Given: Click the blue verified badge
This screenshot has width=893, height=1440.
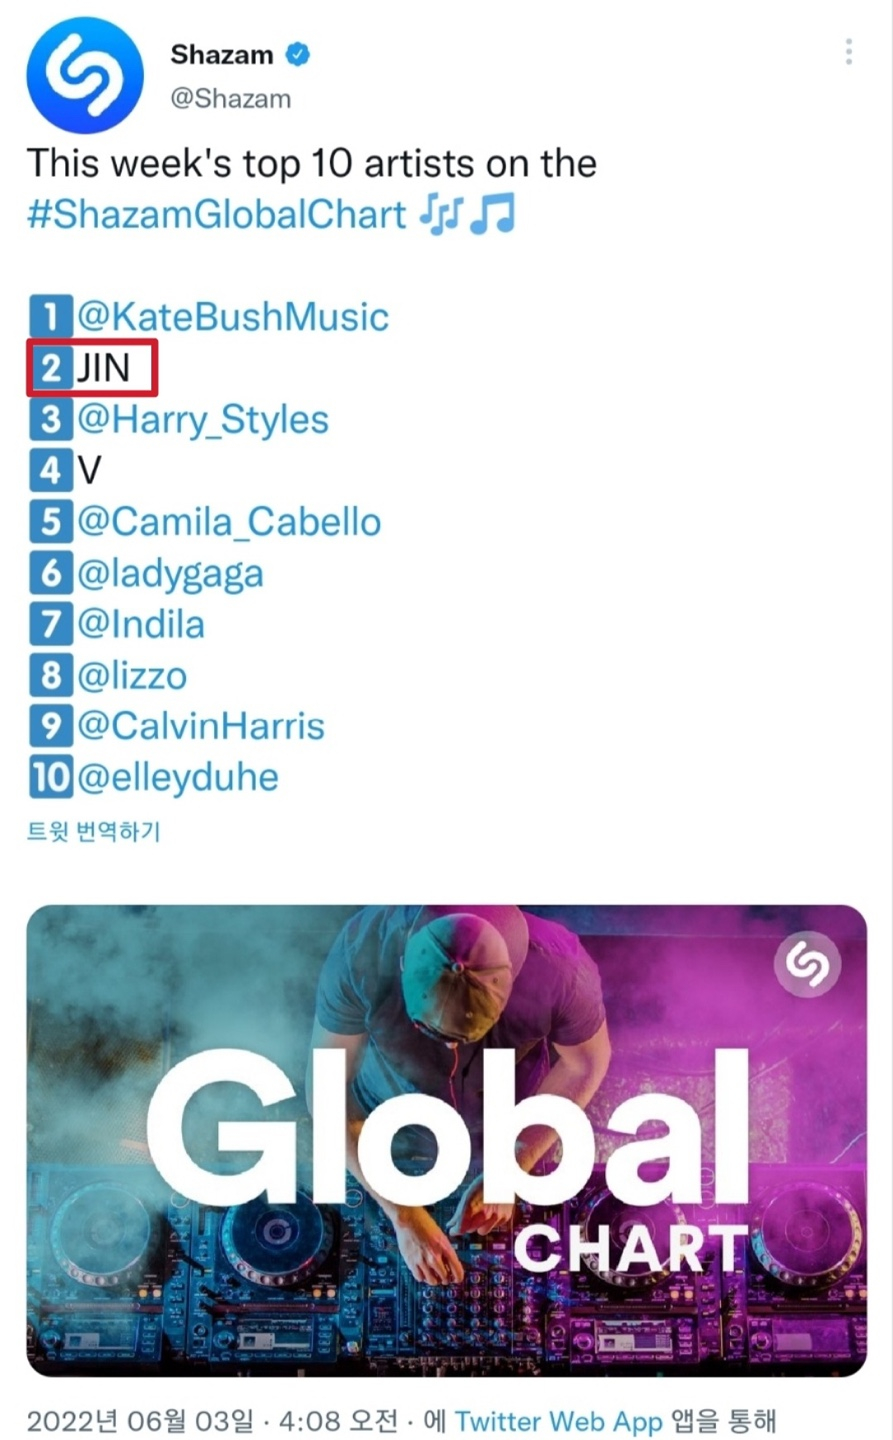Looking at the screenshot, I should click(x=298, y=54).
